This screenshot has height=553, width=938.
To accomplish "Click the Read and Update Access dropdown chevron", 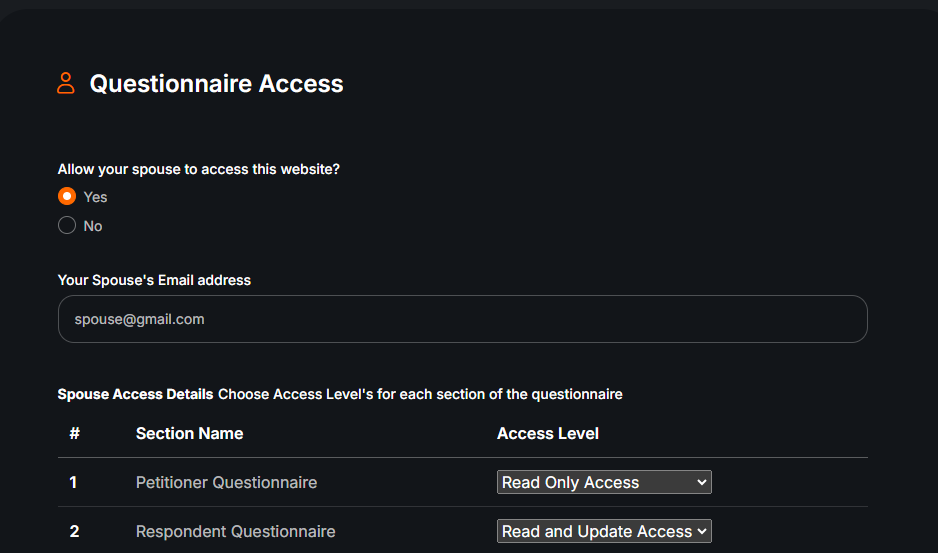I will 702,531.
